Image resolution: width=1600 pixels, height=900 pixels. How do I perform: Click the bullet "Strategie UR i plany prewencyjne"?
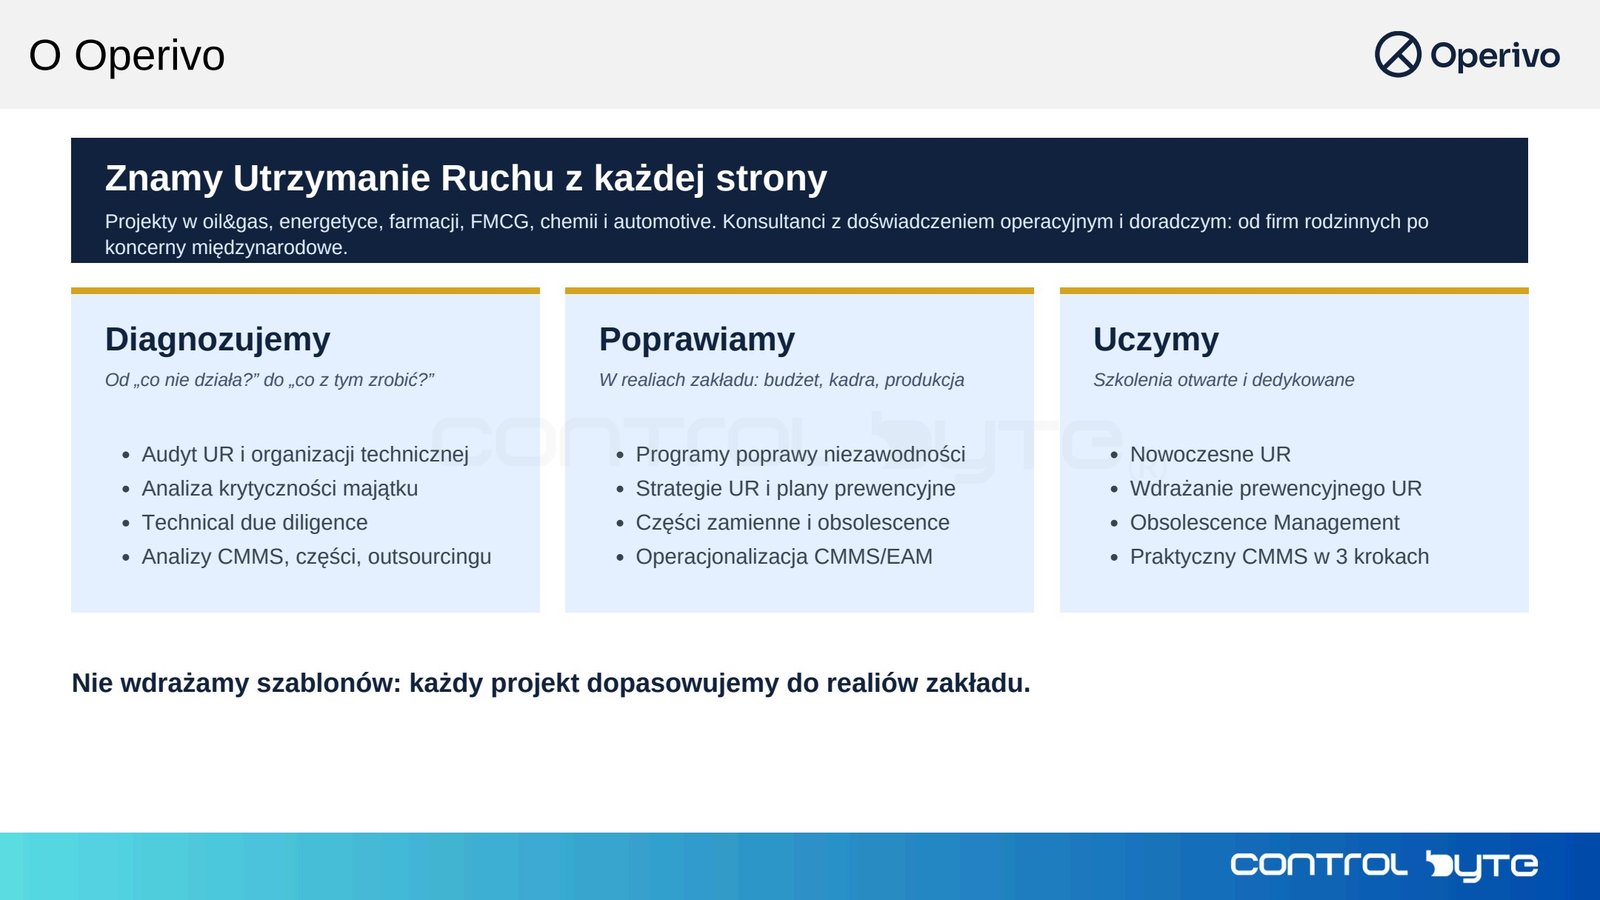pos(796,488)
